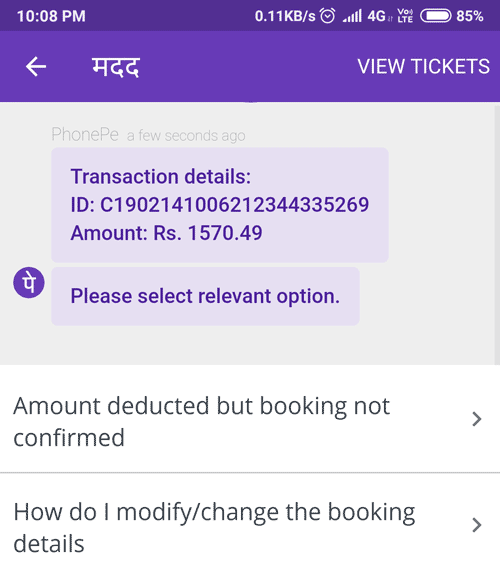Image resolution: width=500 pixels, height=575 pixels.
Task: Tap the back arrow icon
Action: 36,66
